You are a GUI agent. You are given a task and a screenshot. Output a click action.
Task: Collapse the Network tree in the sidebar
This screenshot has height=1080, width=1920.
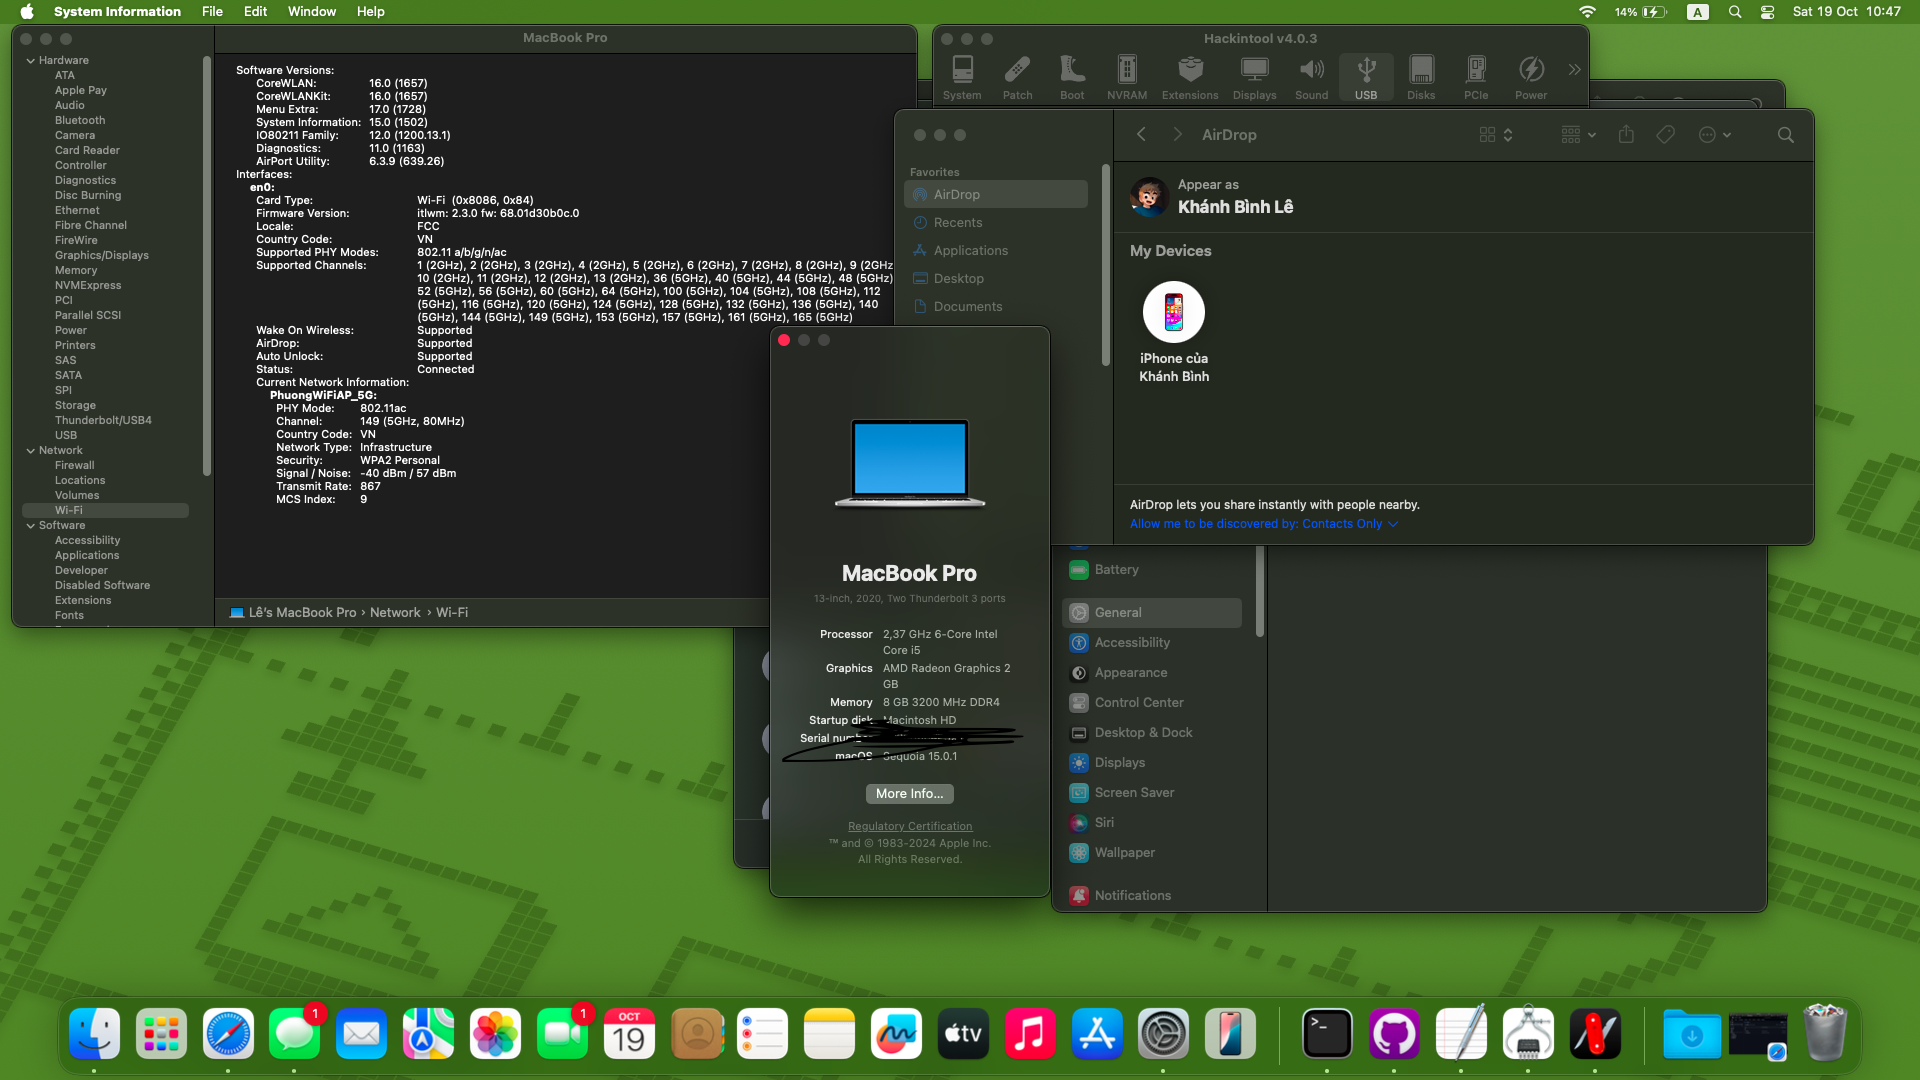click(31, 450)
